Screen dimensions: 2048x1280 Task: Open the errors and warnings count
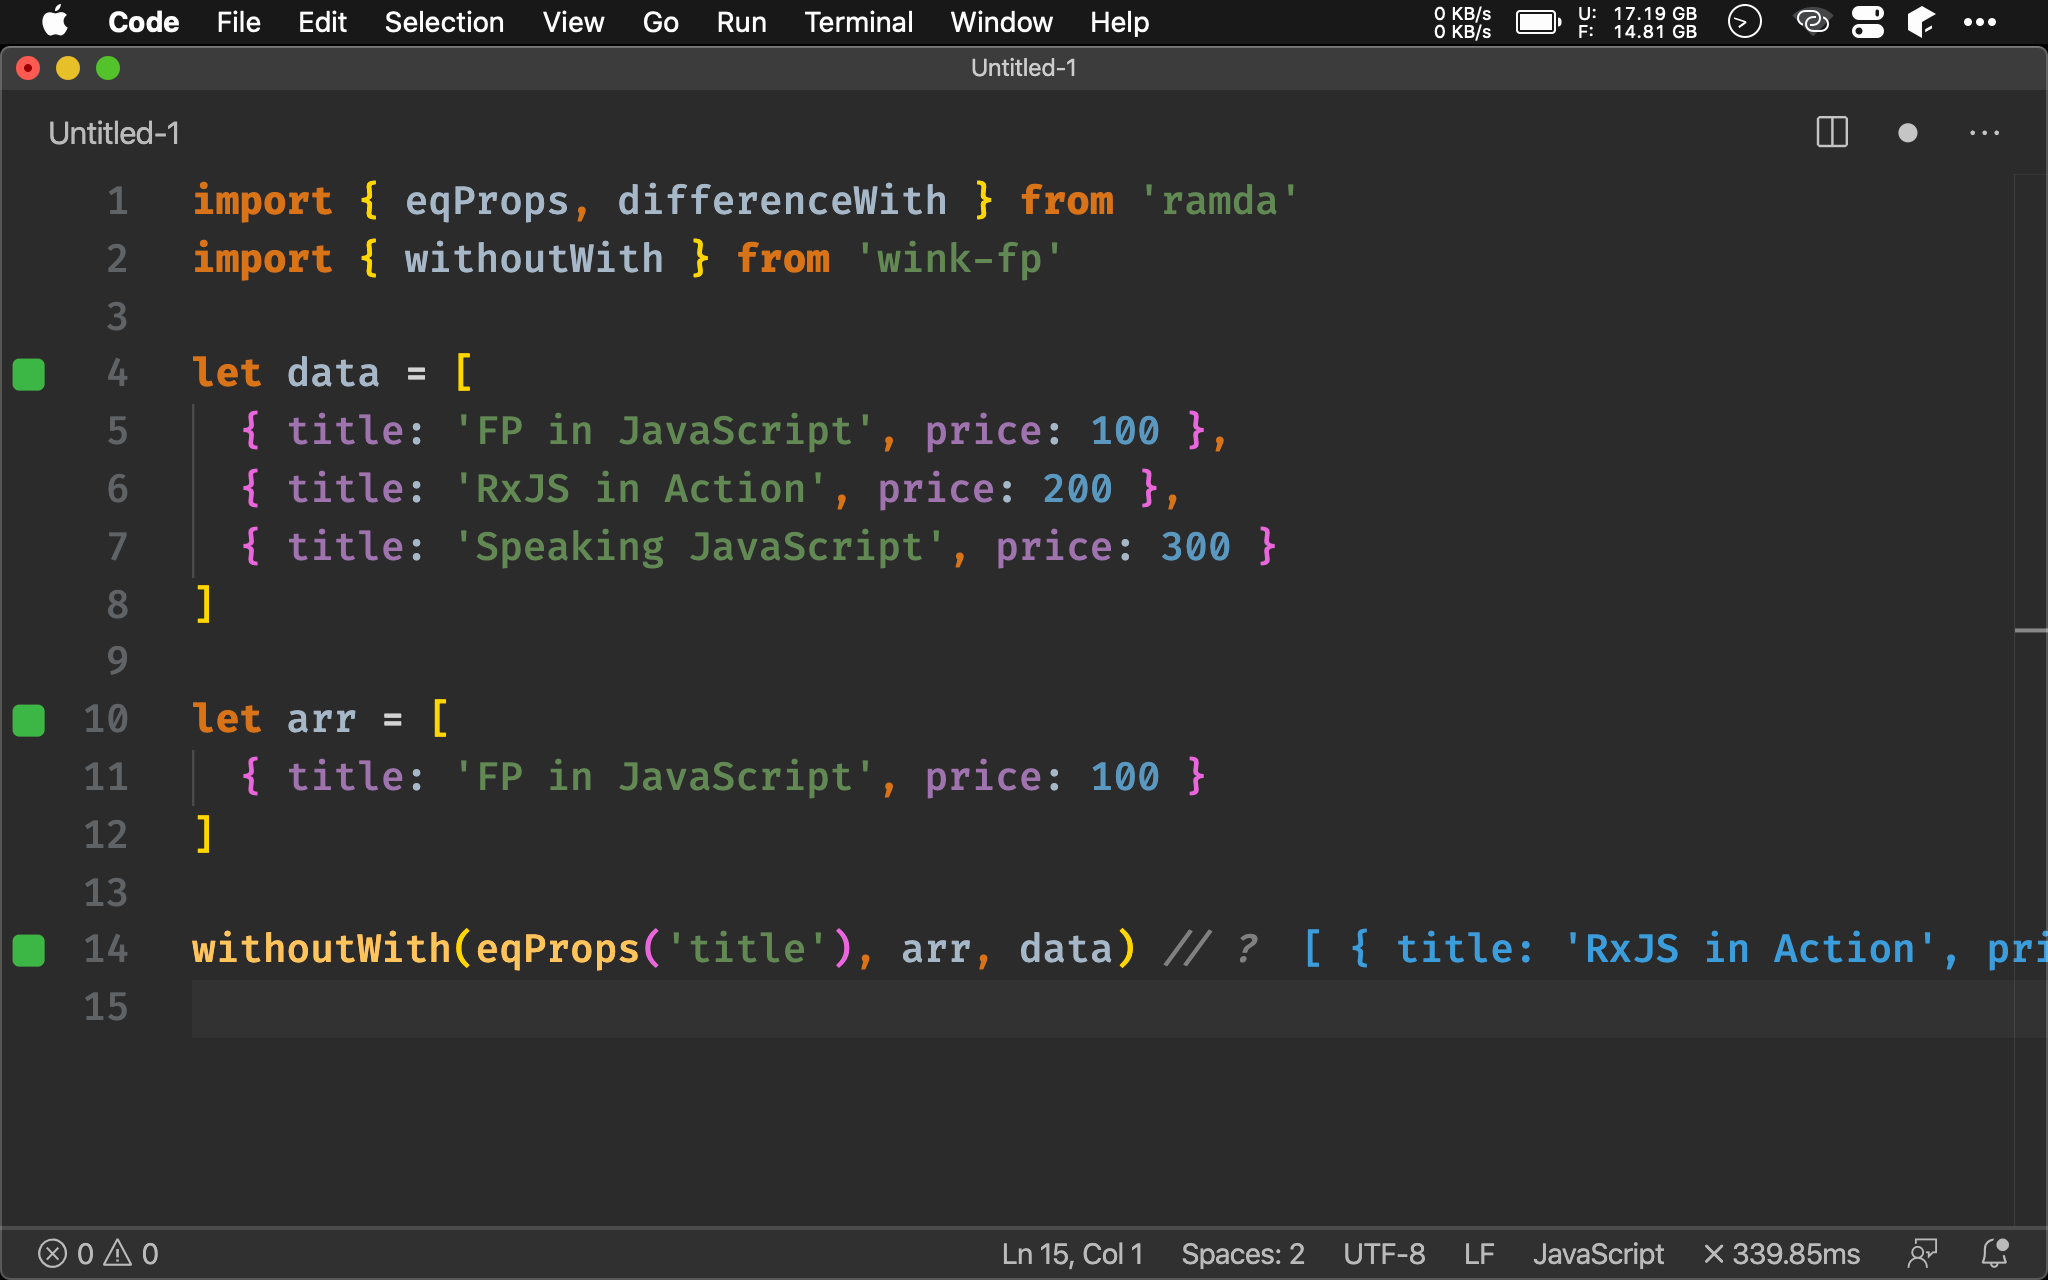point(98,1254)
